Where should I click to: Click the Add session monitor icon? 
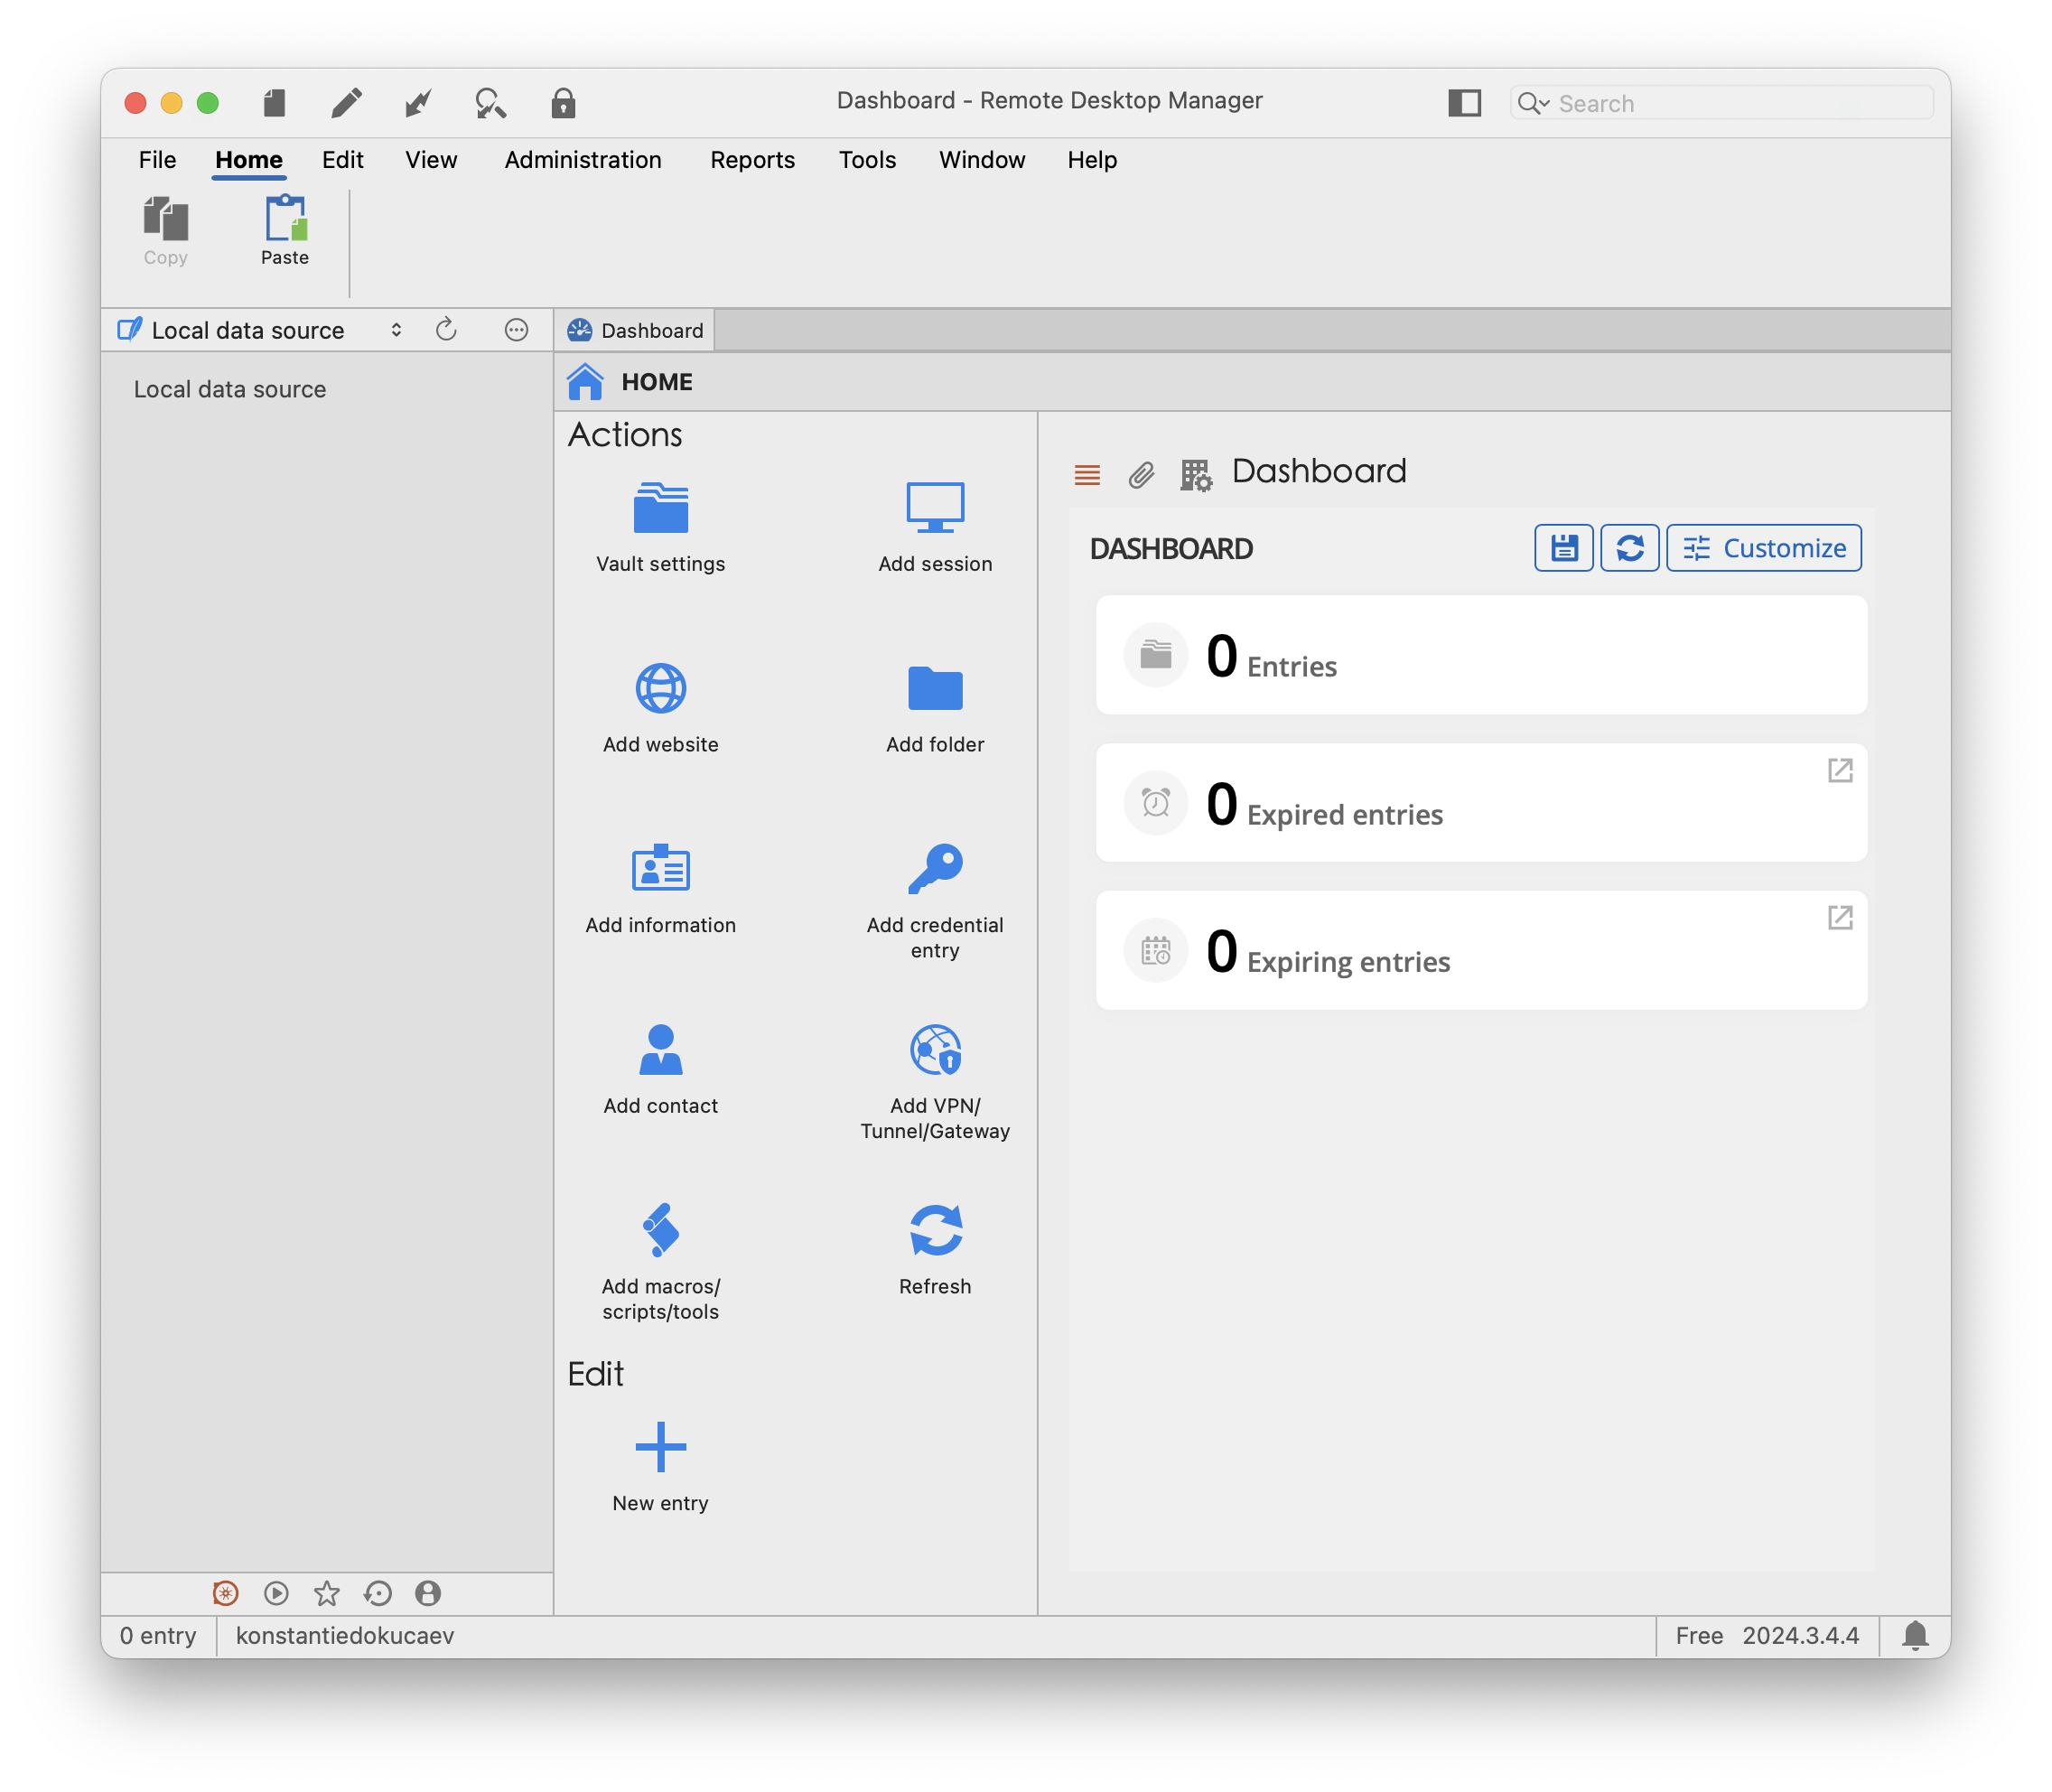point(934,508)
